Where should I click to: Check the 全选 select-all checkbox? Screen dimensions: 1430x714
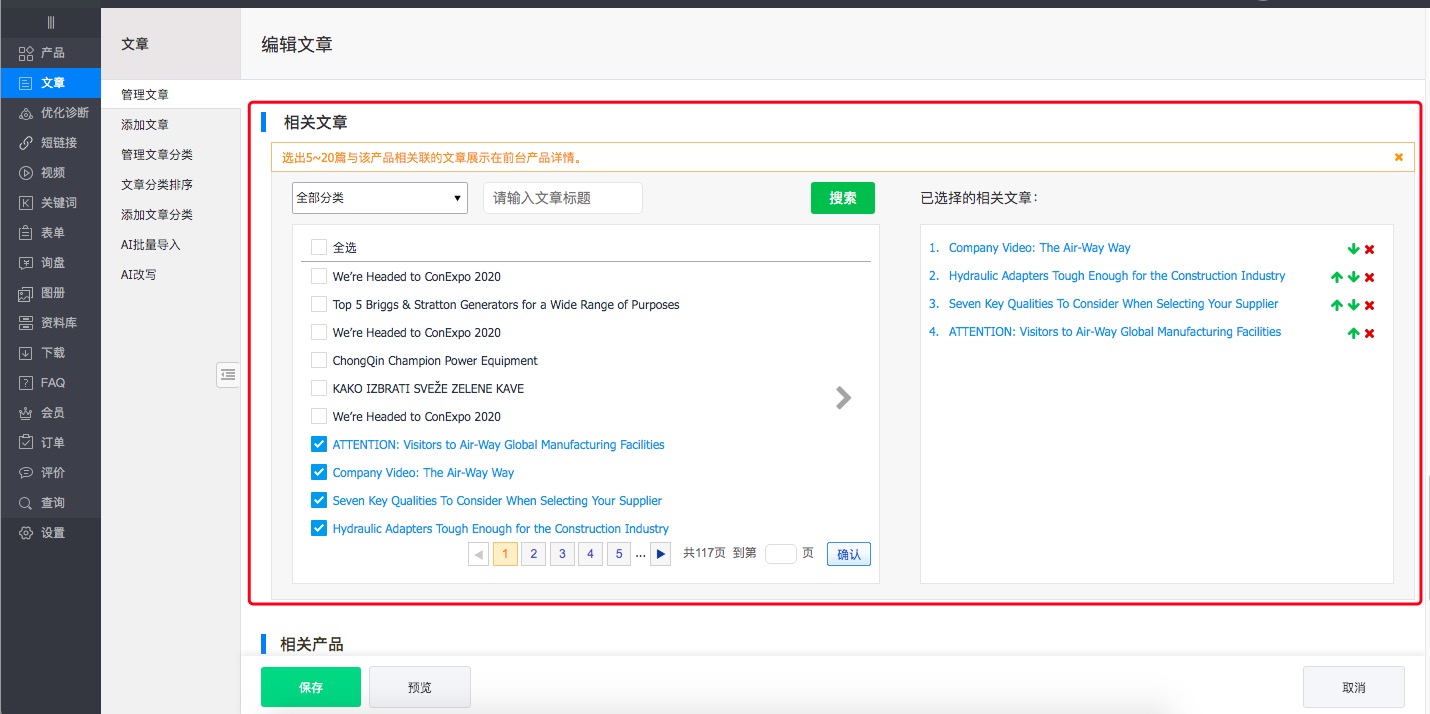319,247
